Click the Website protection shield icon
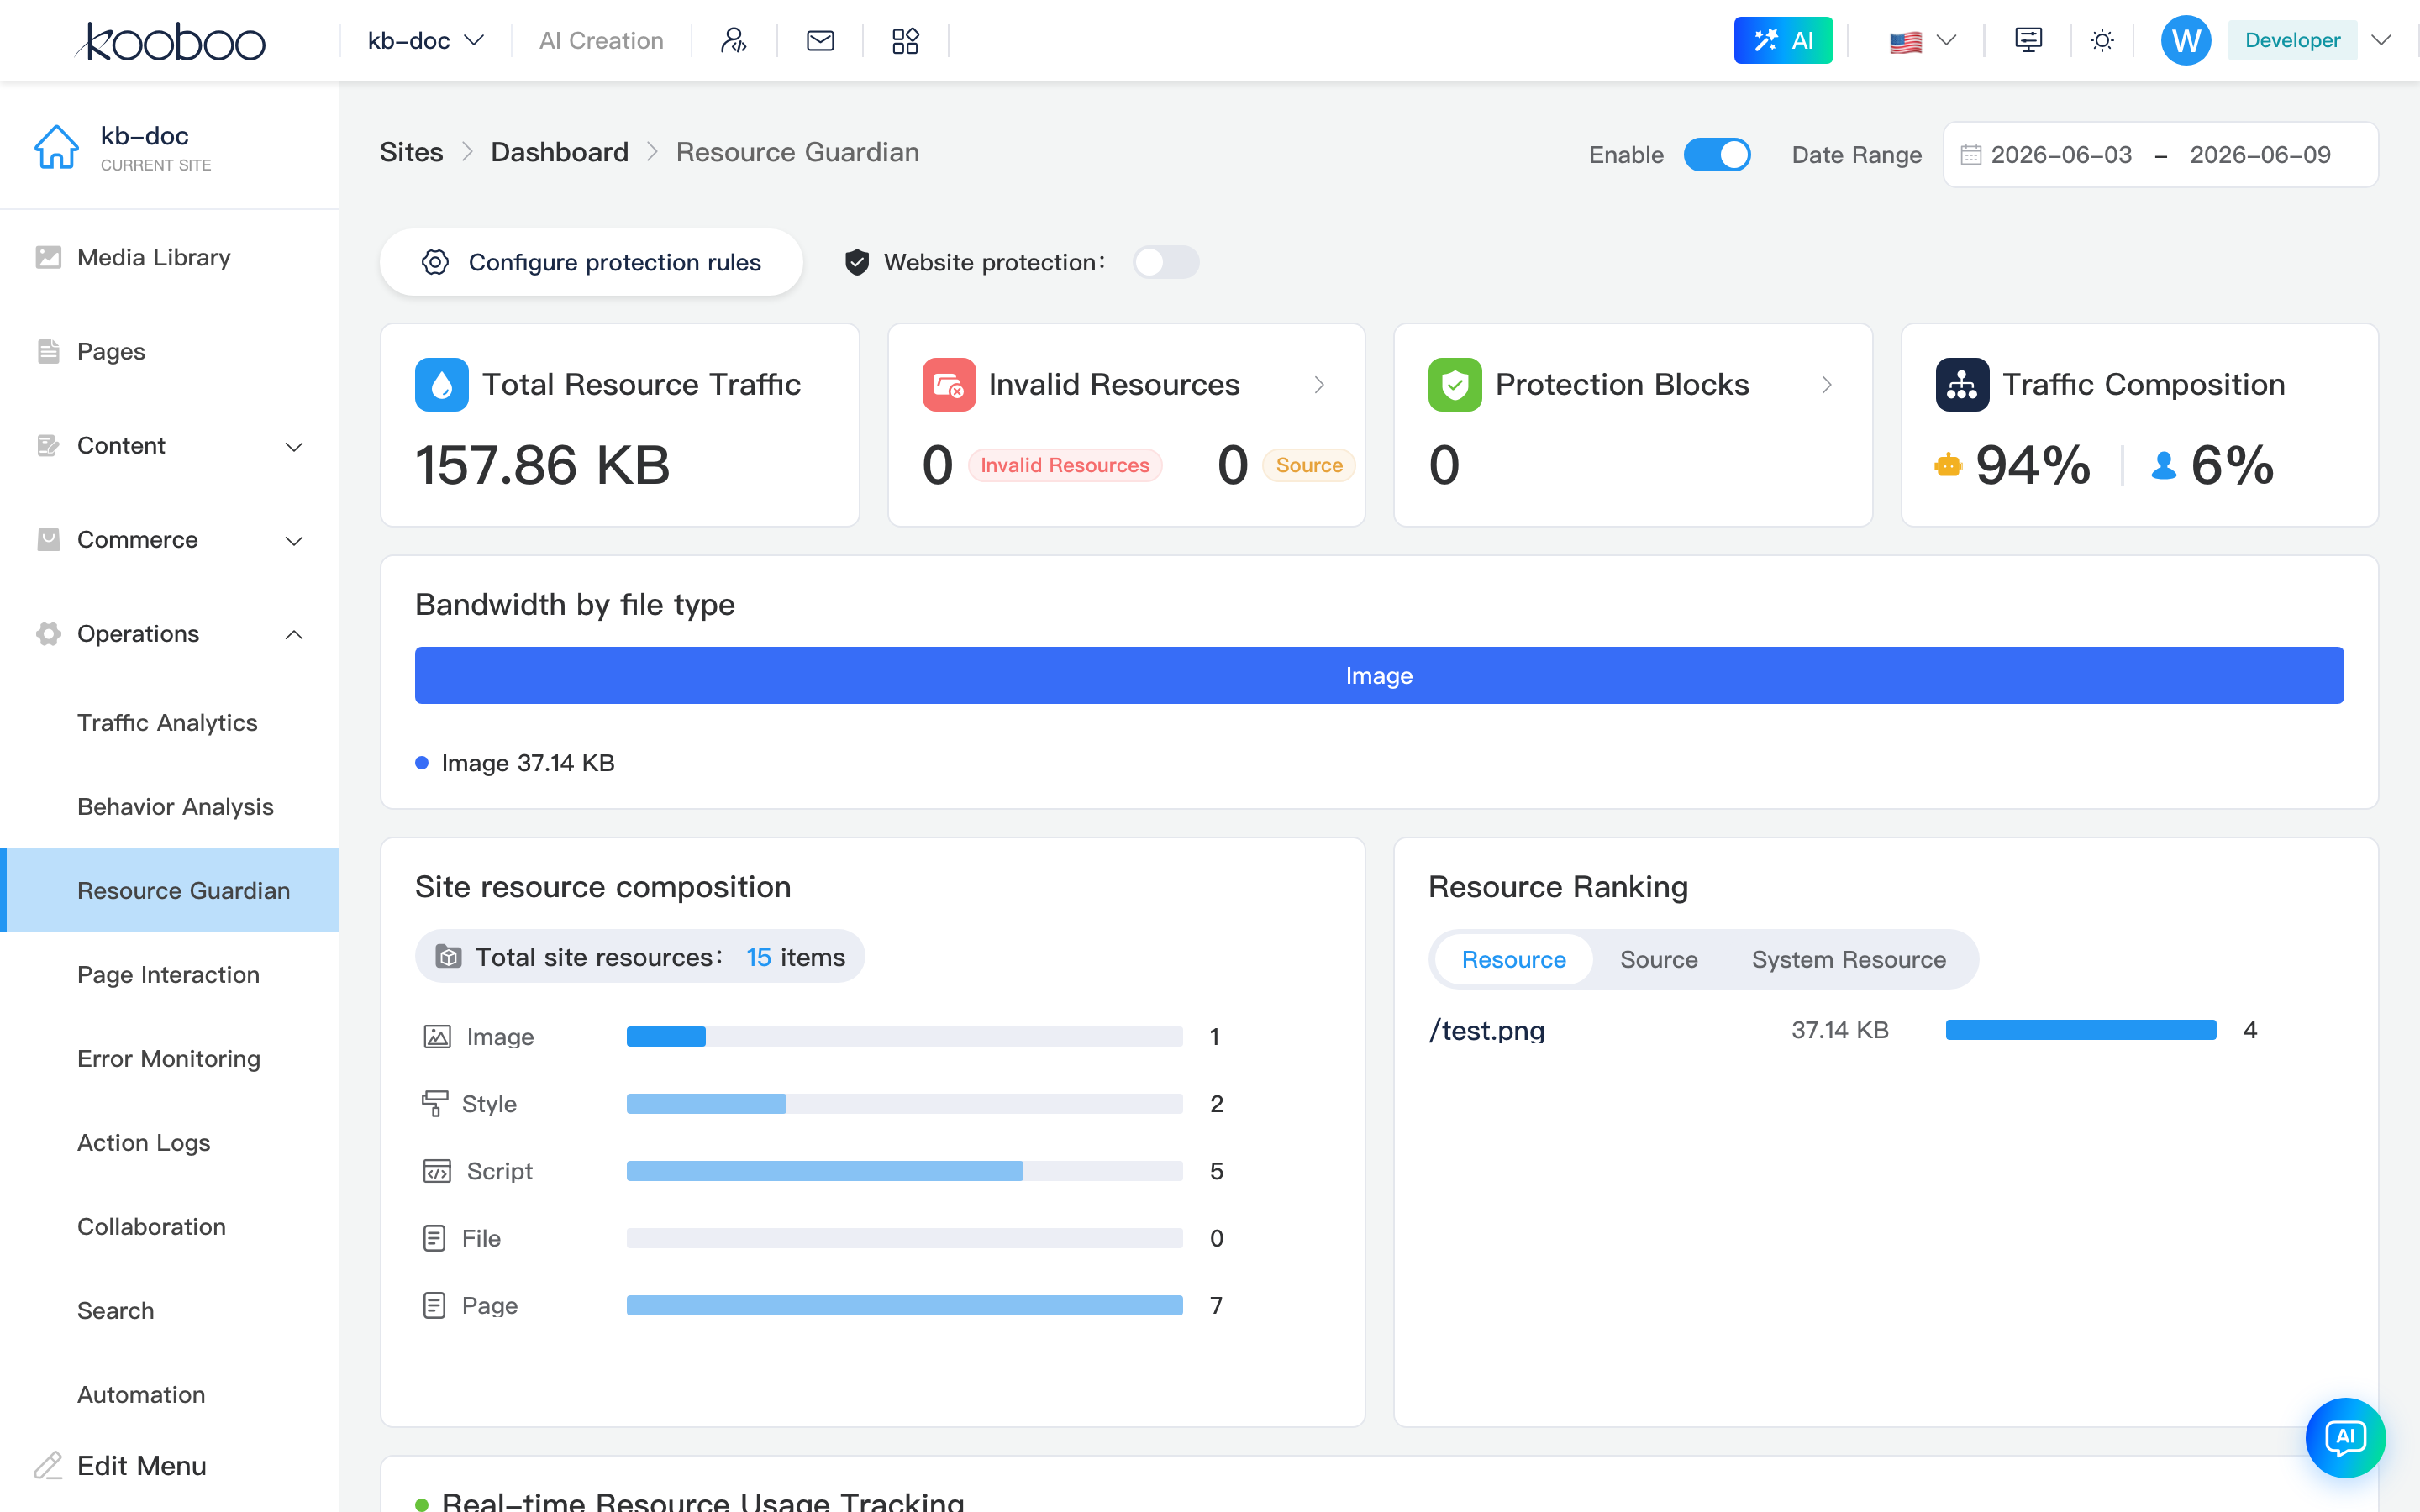Viewport: 2420px width, 1512px height. (x=857, y=262)
